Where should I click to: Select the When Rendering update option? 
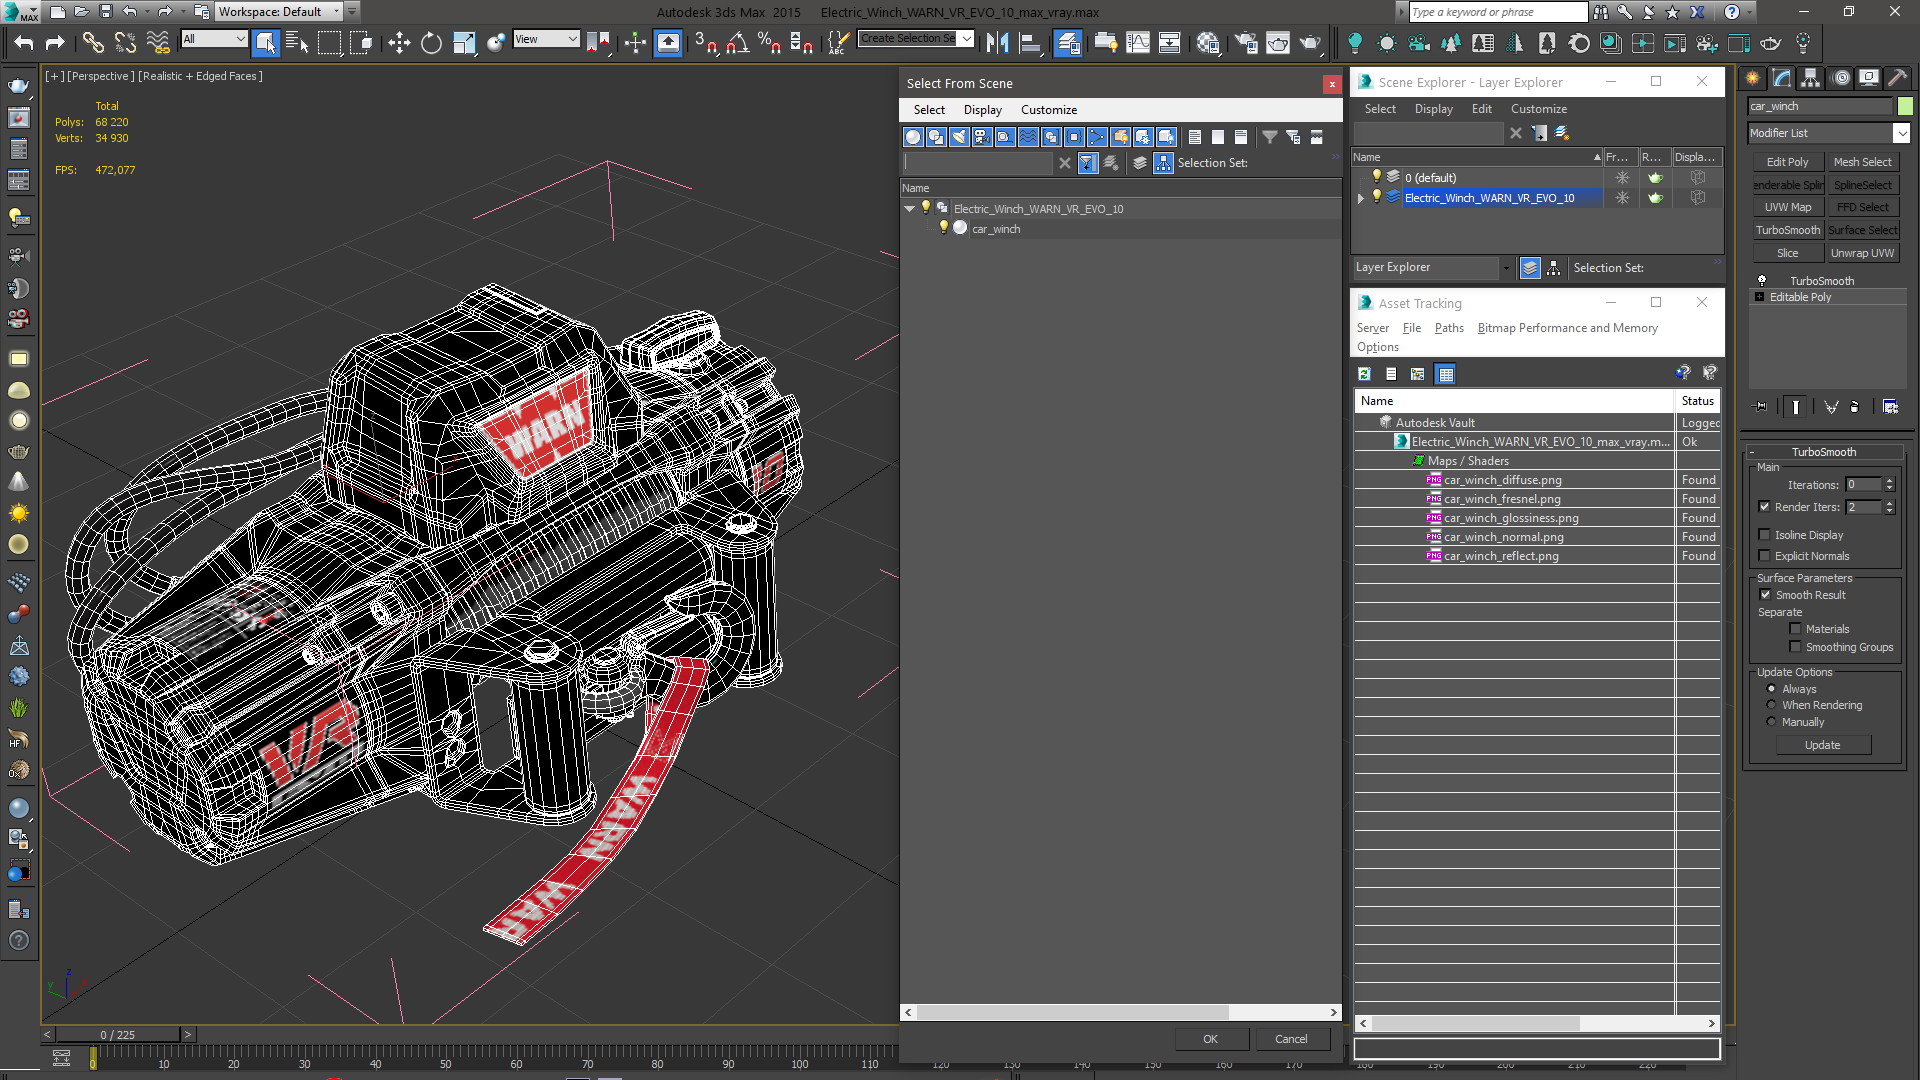pos(1771,705)
